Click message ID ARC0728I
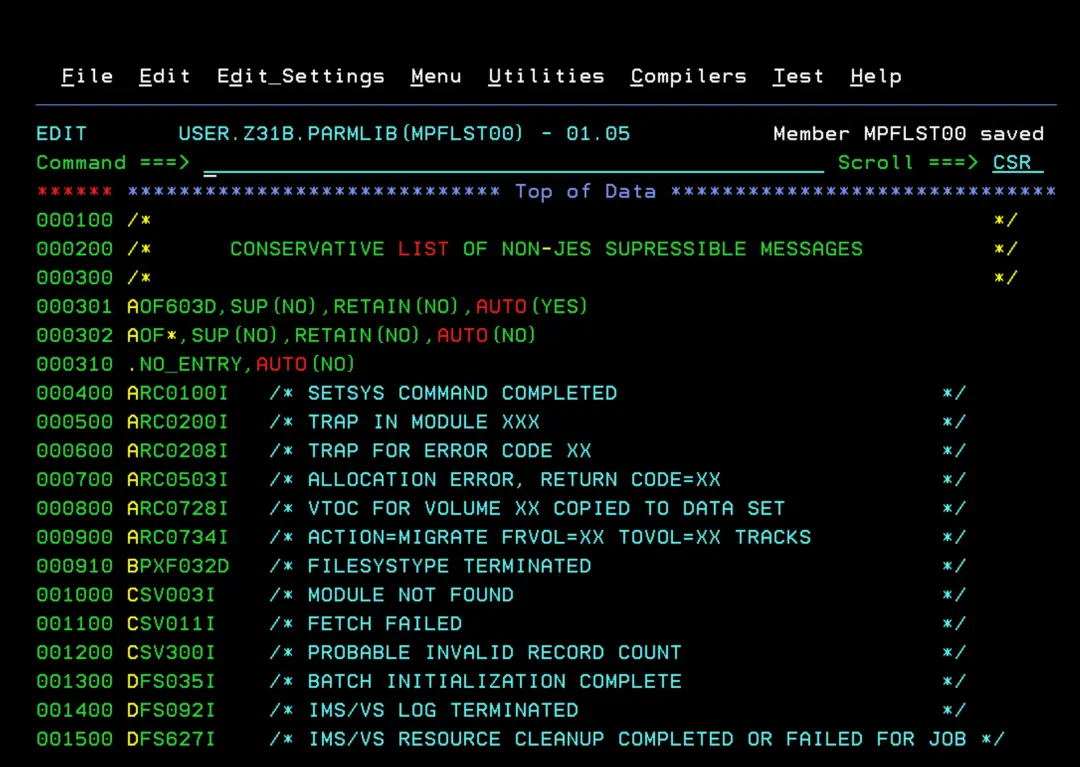 point(178,509)
